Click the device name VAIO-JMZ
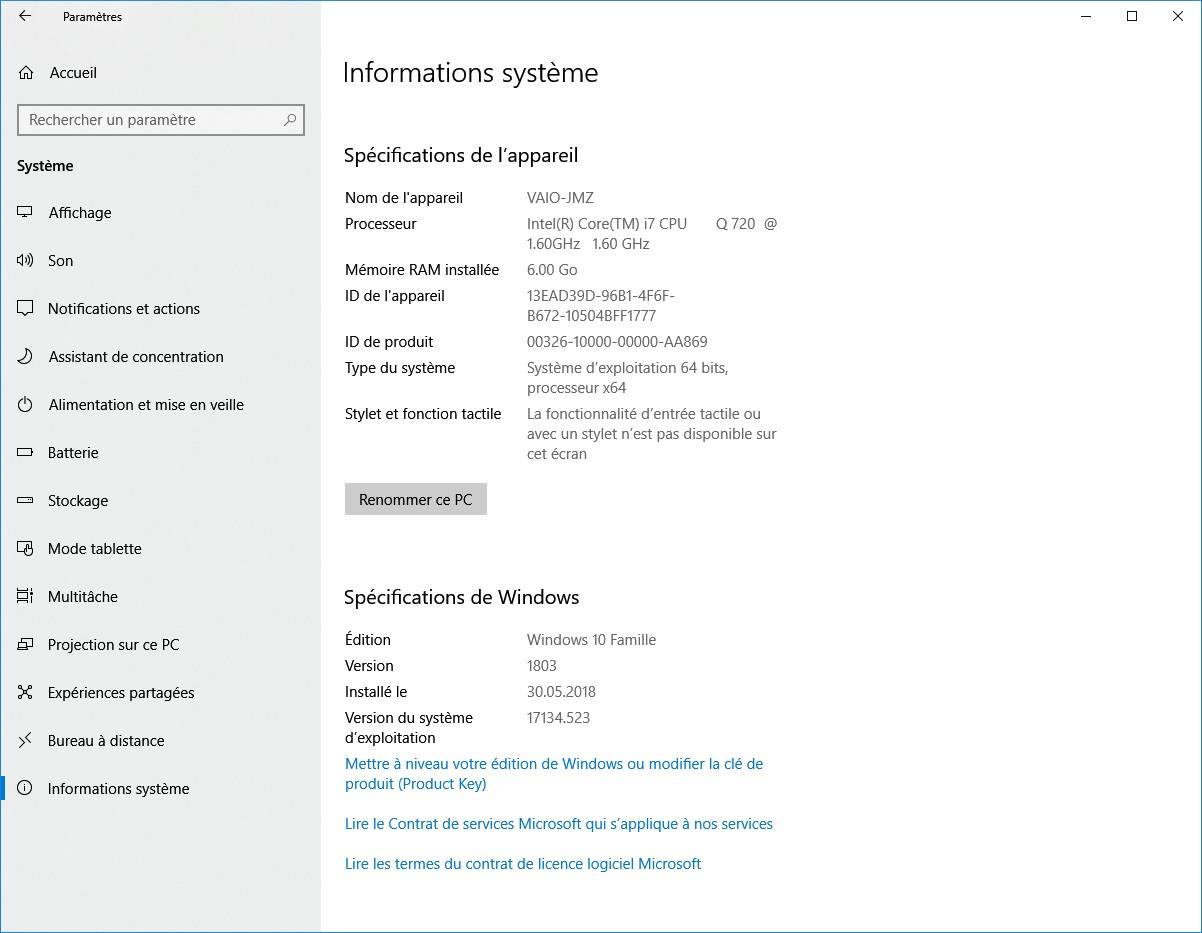The width and height of the screenshot is (1202, 933). (x=560, y=198)
